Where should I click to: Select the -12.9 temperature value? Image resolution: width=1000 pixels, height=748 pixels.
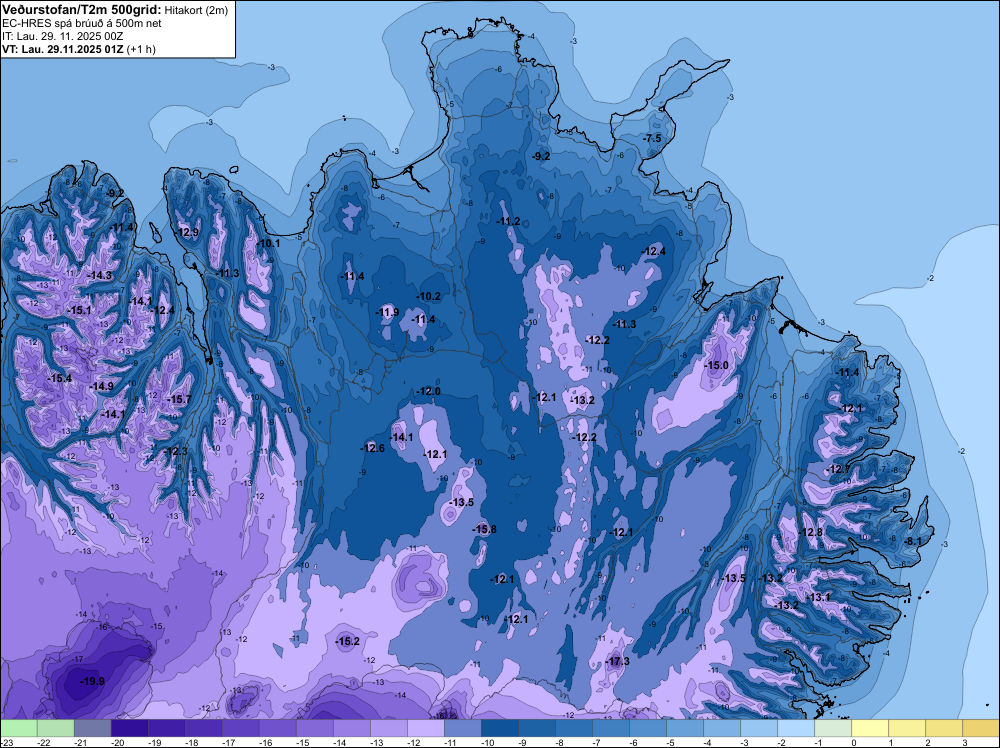187,232
